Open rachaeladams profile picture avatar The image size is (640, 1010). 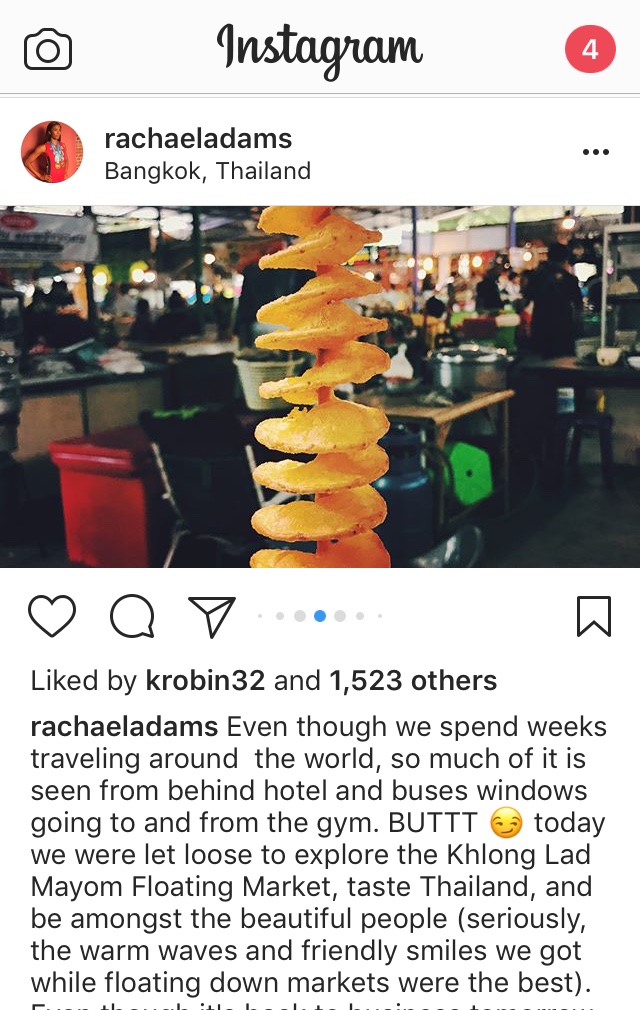tap(52, 152)
